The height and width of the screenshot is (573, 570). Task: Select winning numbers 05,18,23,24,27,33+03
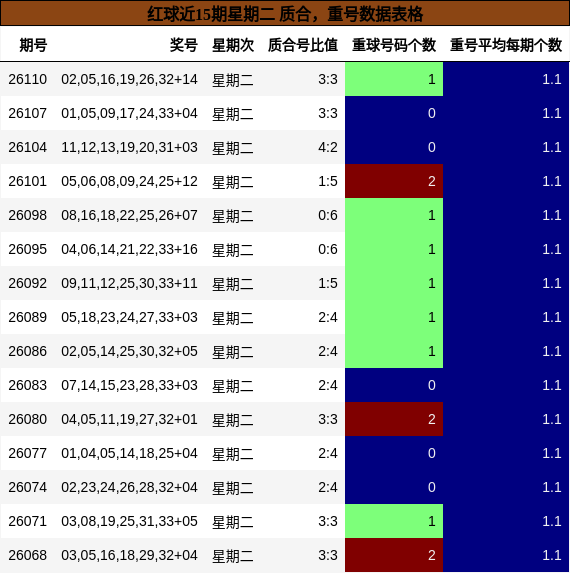tap(129, 317)
